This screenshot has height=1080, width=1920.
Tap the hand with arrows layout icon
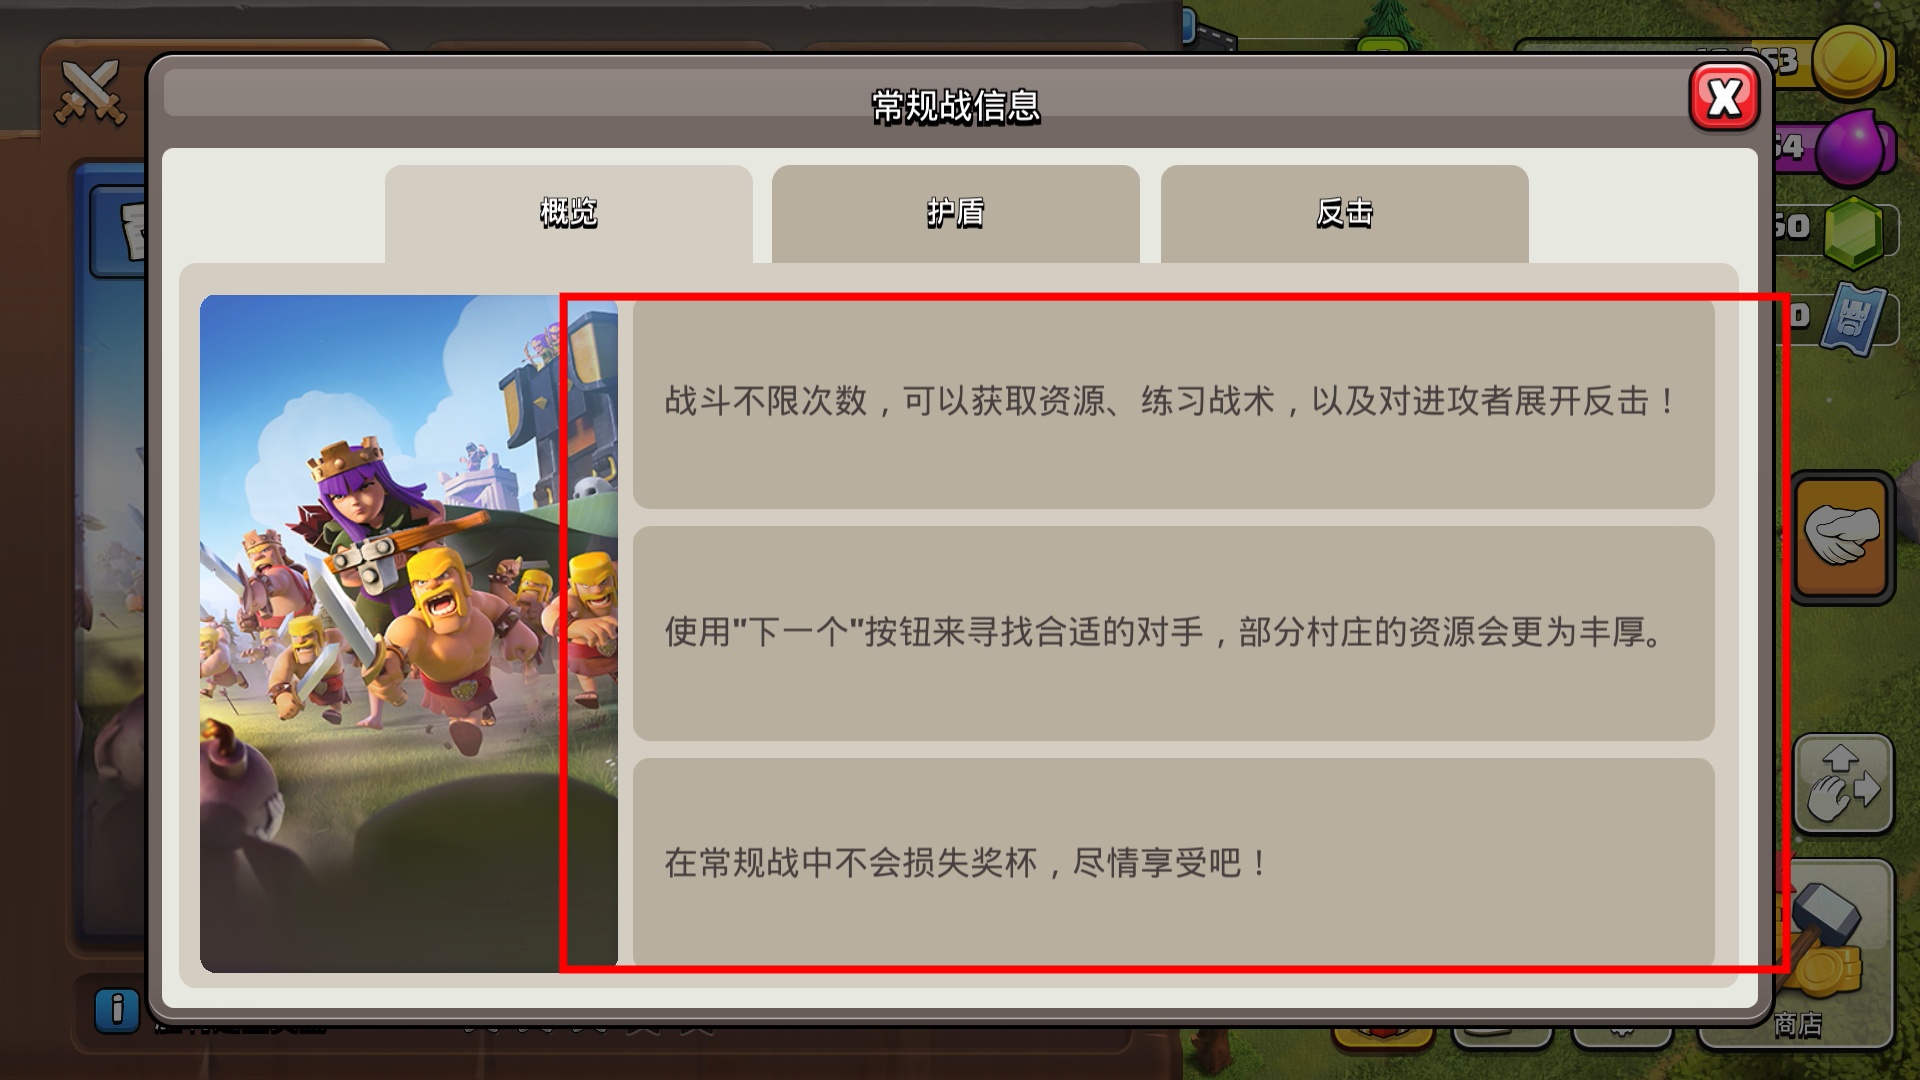point(1843,784)
